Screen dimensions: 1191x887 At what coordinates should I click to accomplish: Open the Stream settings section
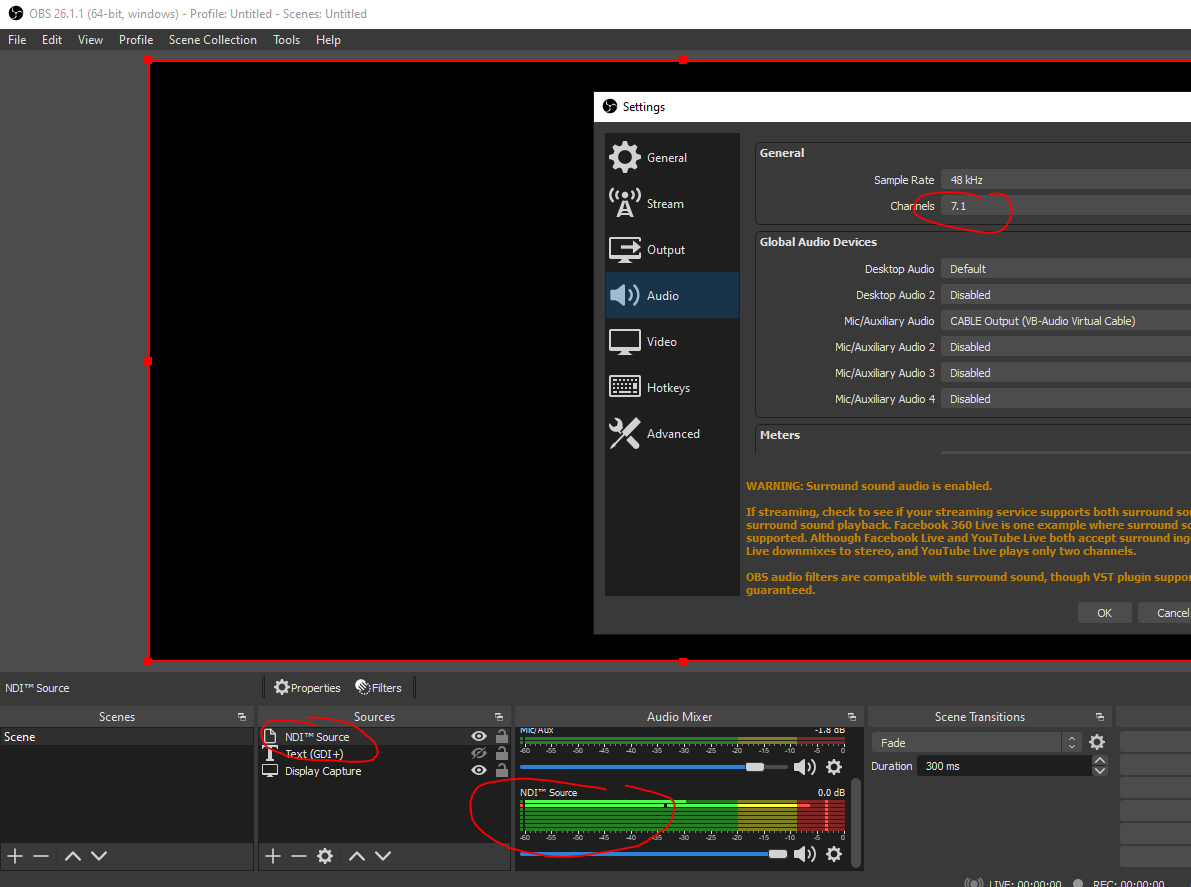[x=664, y=204]
